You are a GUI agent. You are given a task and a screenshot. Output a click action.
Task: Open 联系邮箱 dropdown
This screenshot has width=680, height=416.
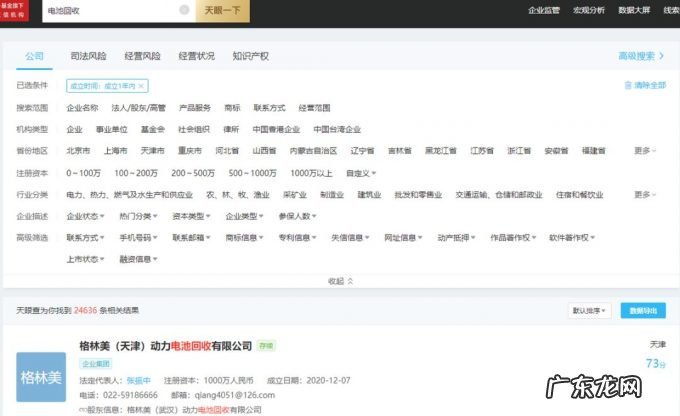click(x=191, y=237)
